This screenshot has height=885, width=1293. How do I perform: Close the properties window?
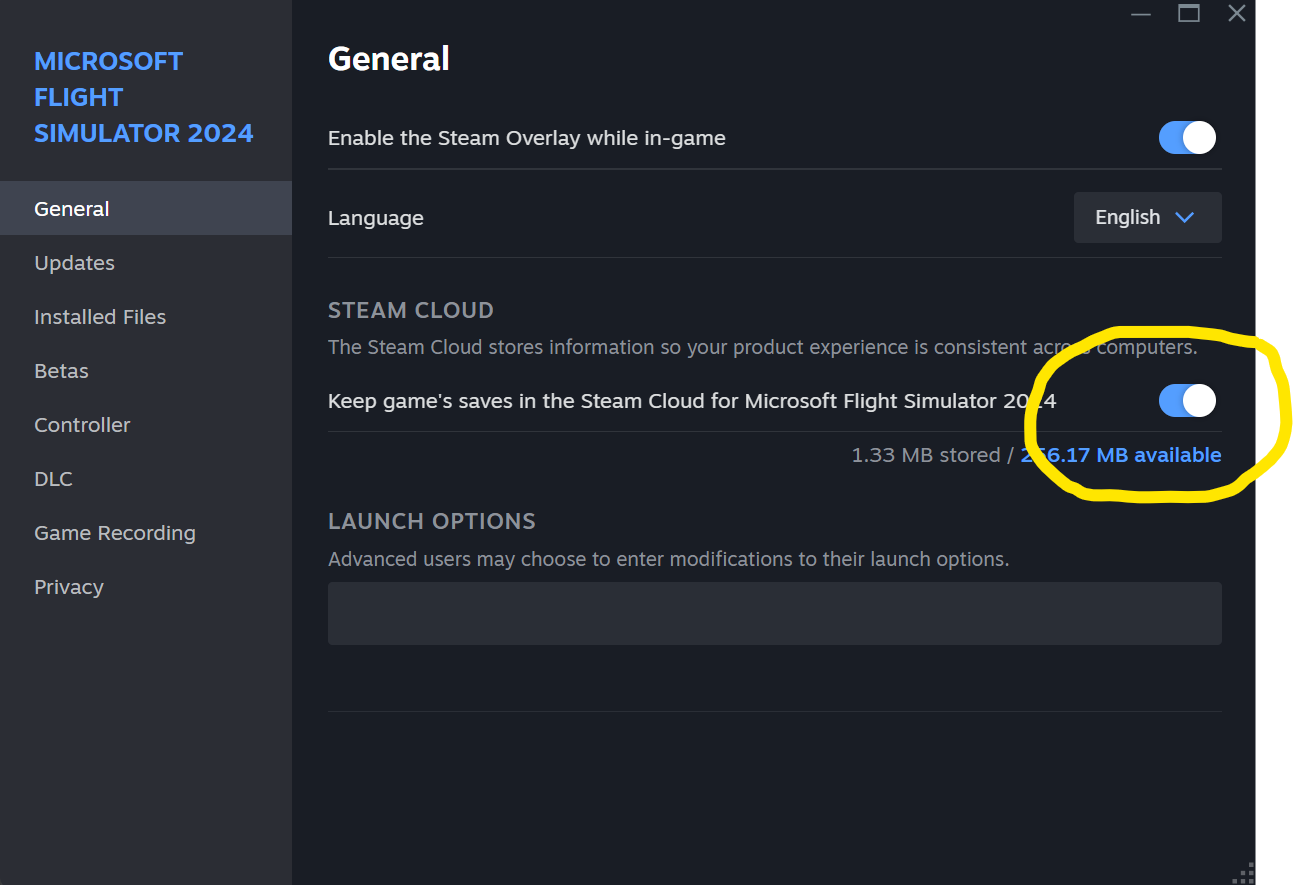(x=1237, y=13)
